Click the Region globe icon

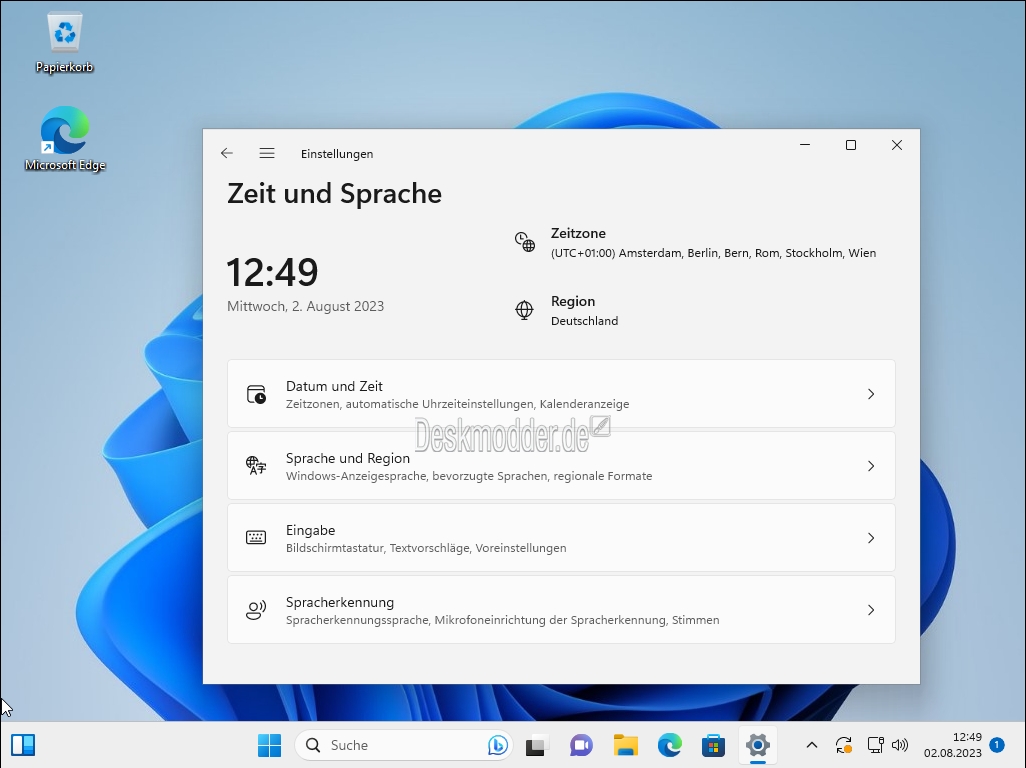click(525, 310)
